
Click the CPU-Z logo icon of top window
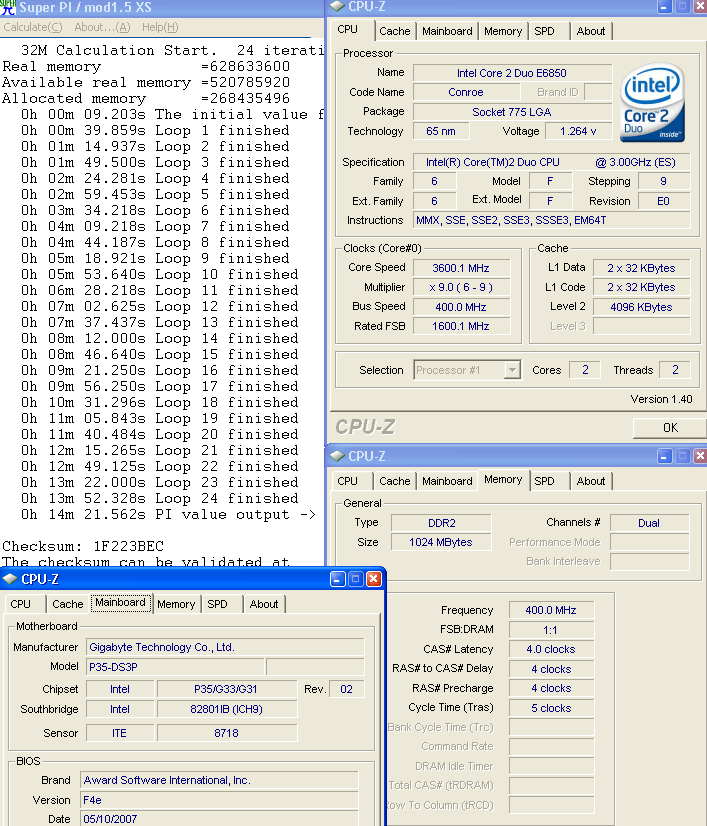point(337,6)
